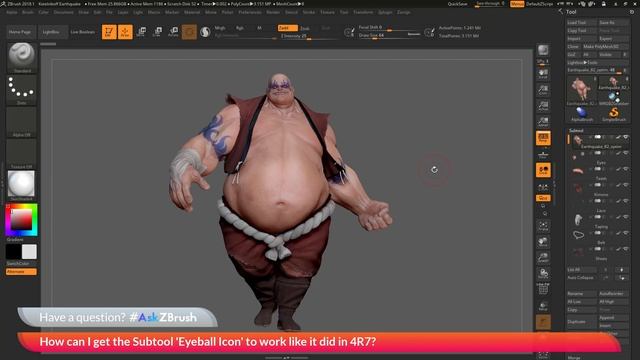Activate the Edit mode button
The width and height of the screenshot is (640, 360).
pyautogui.click(x=109, y=32)
